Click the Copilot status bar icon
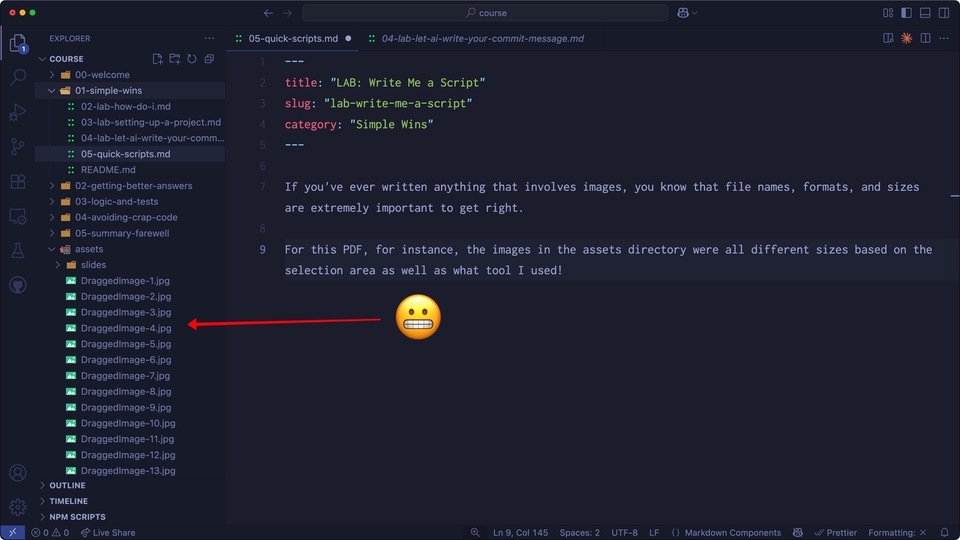This screenshot has height=540, width=960. (x=798, y=533)
